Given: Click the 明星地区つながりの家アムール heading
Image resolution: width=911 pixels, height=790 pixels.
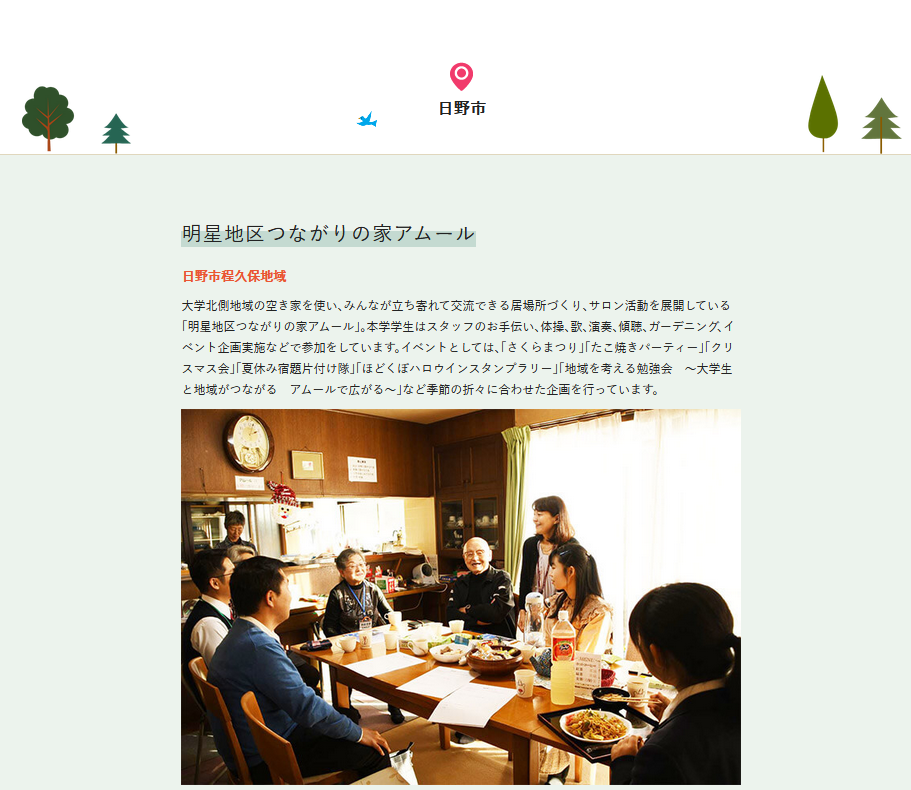Looking at the screenshot, I should [328, 234].
